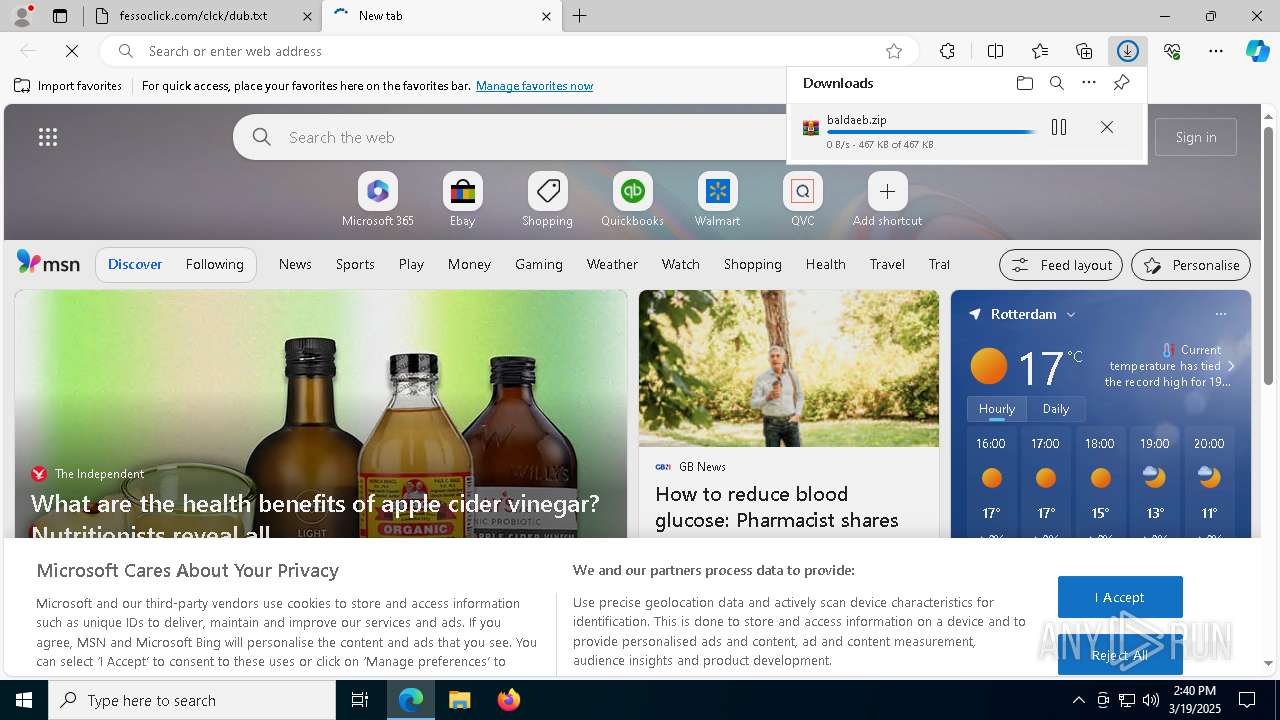Switch weather to Hourly view
1280x720 pixels.
(996, 409)
